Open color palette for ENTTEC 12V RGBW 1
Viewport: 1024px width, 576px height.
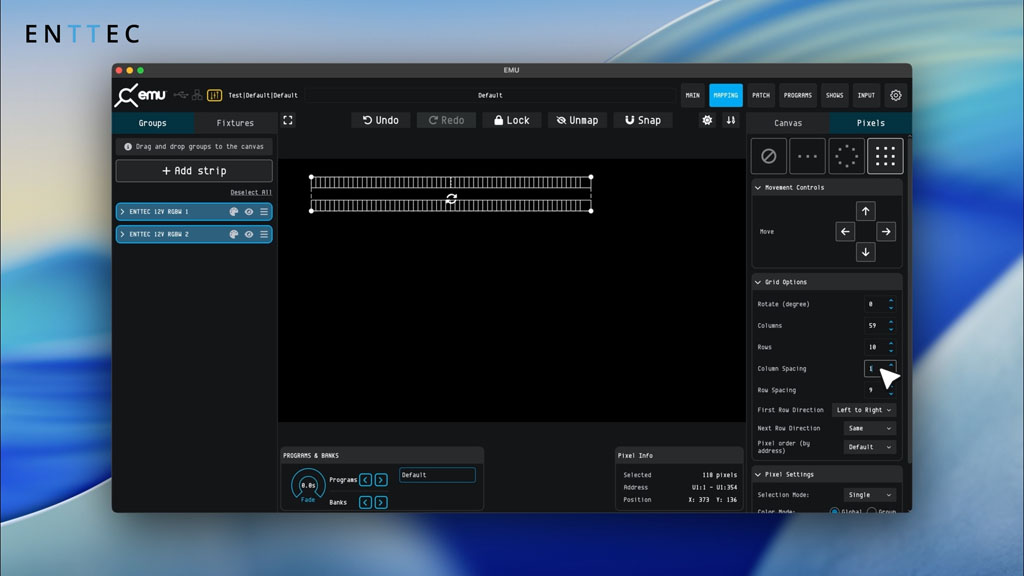[x=234, y=212]
